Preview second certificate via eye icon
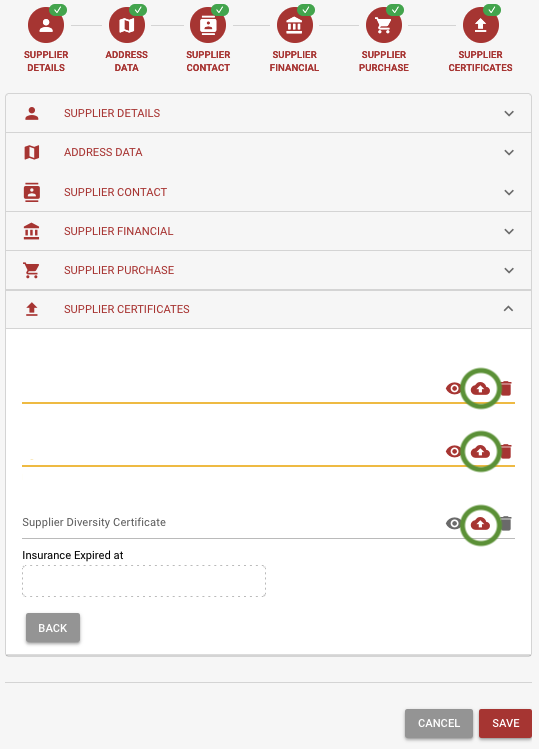The width and height of the screenshot is (539, 749). (x=453, y=451)
